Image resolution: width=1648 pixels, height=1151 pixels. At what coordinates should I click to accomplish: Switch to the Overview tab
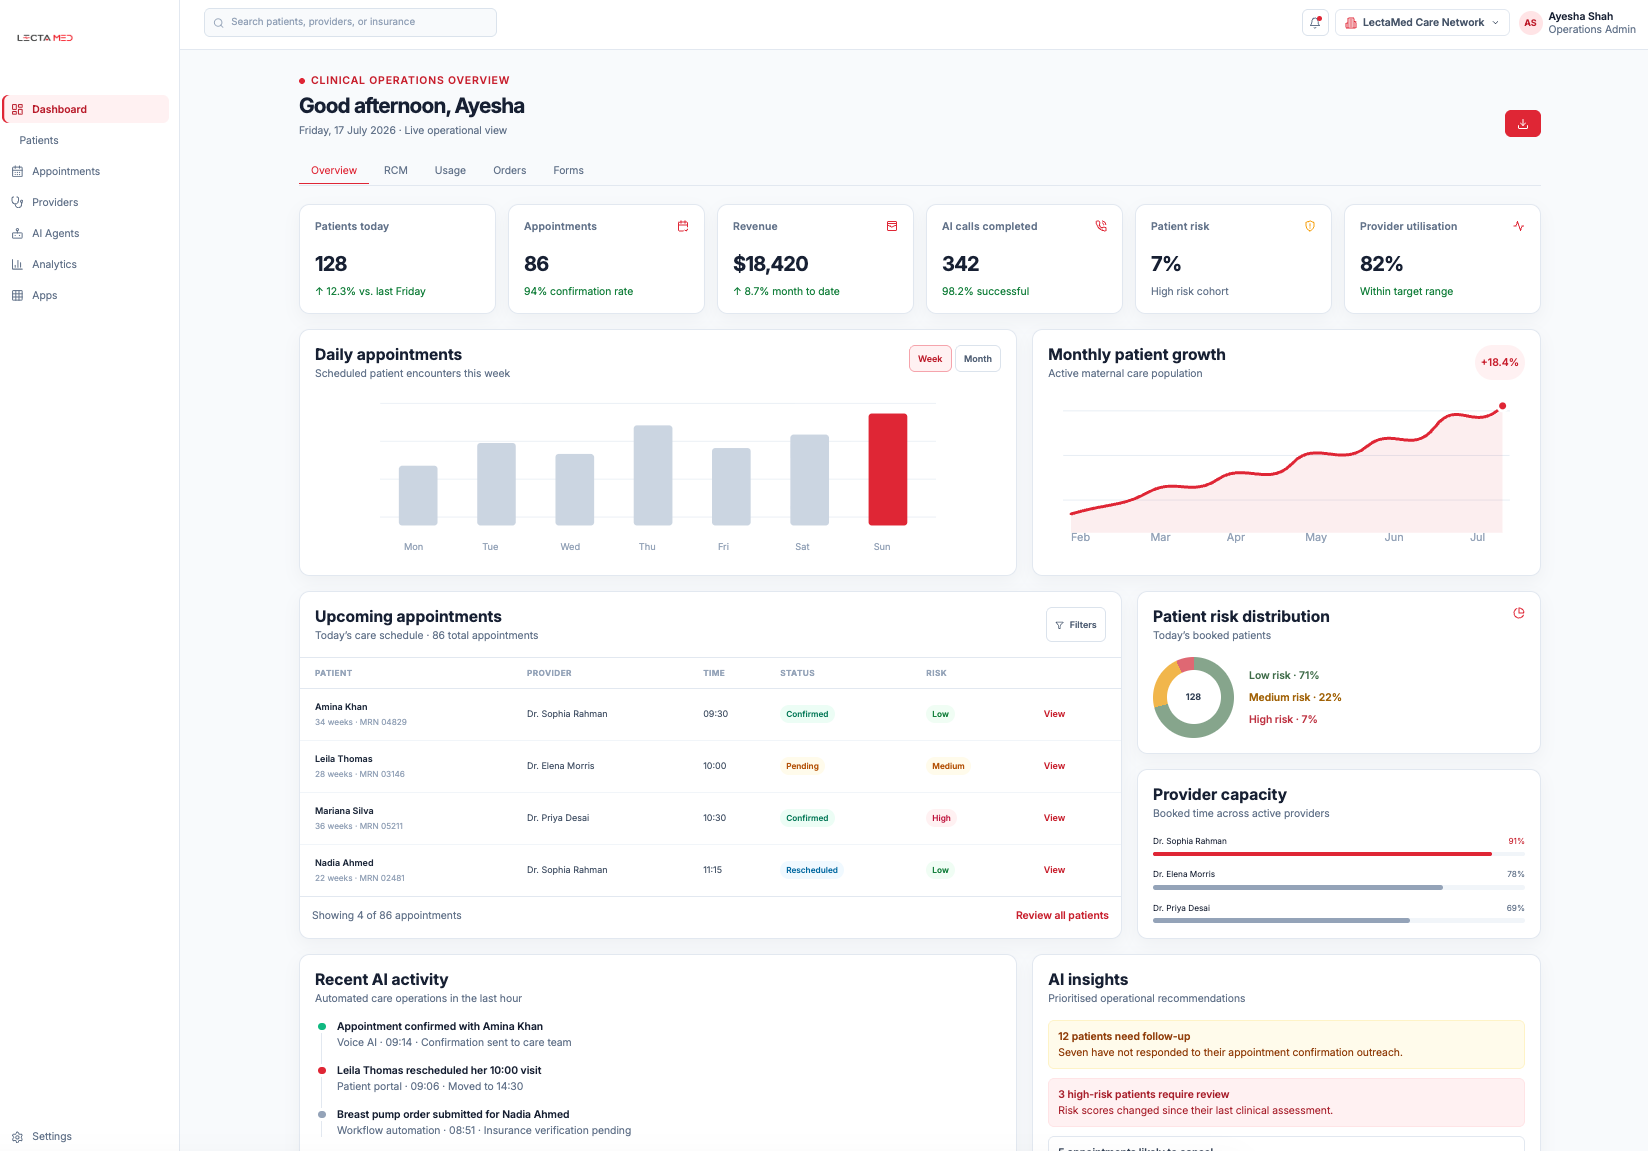point(334,171)
